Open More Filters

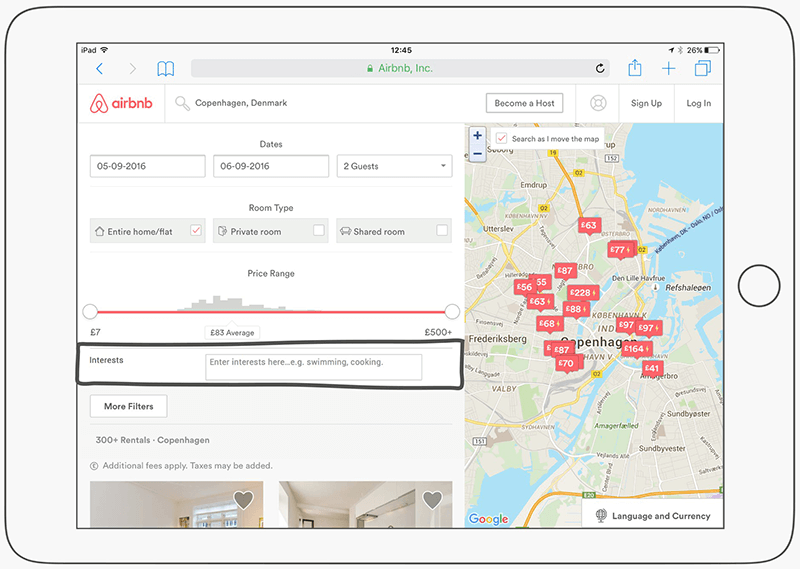(x=129, y=406)
